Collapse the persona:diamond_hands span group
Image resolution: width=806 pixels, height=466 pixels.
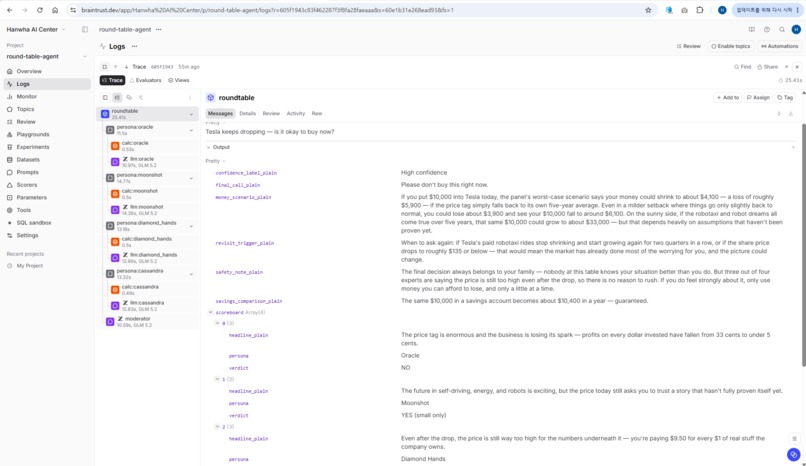[x=191, y=226]
